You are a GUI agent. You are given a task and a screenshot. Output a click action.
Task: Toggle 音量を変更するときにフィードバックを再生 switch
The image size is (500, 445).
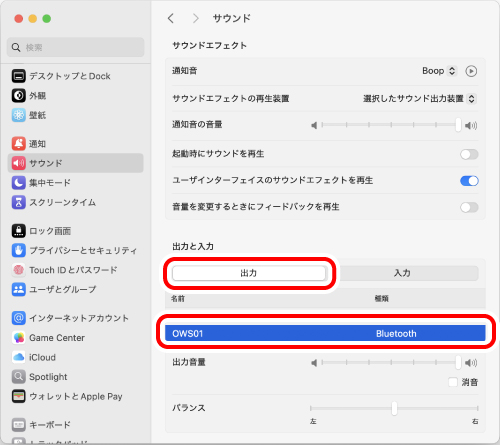tap(469, 207)
